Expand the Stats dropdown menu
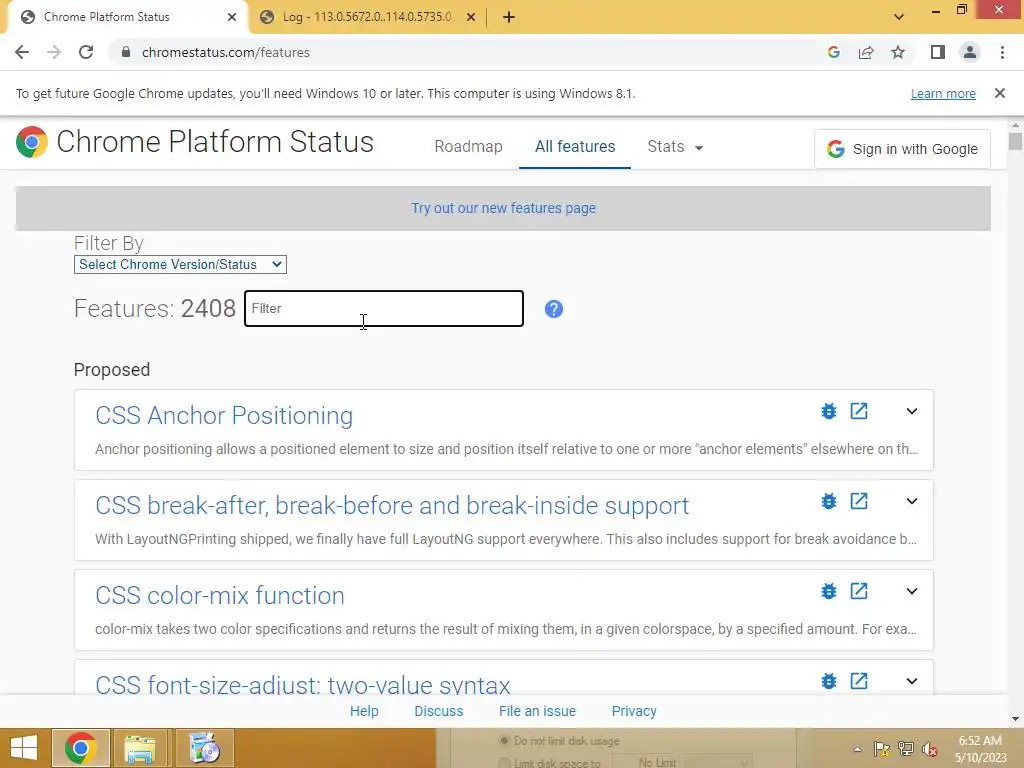The height and width of the screenshot is (768, 1024). (675, 146)
